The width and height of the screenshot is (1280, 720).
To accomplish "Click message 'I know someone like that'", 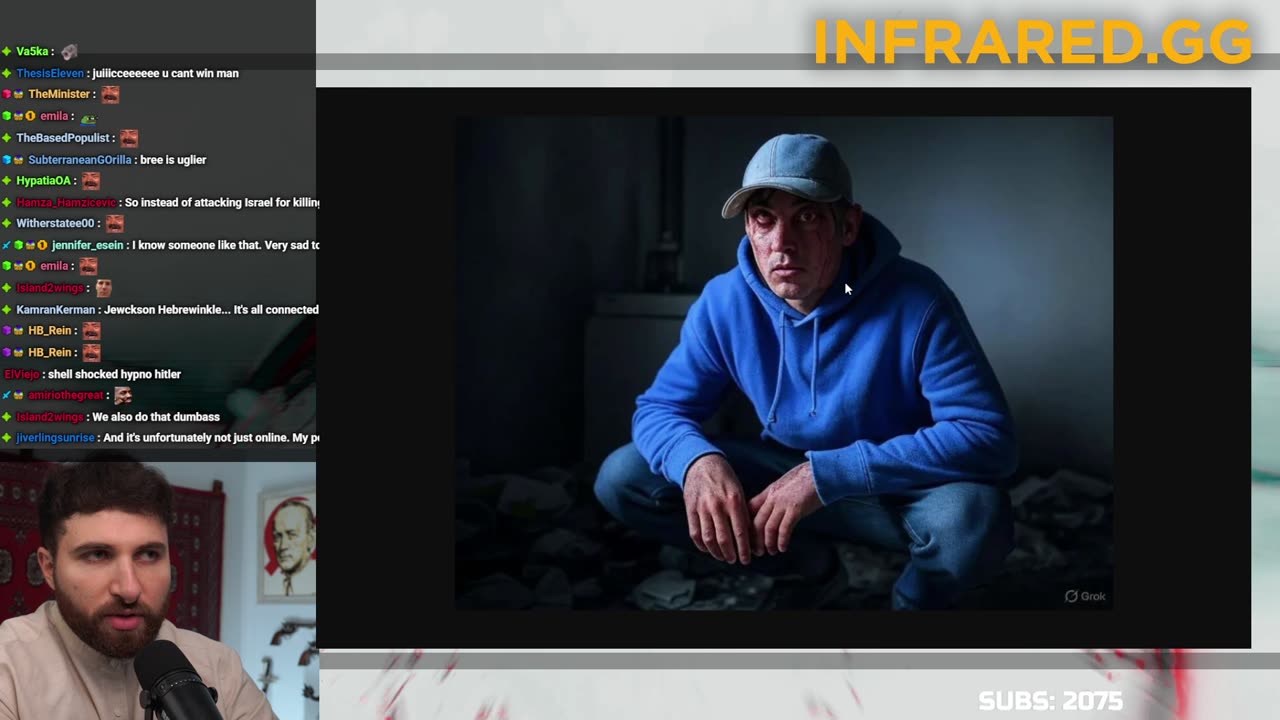I will tap(226, 245).
